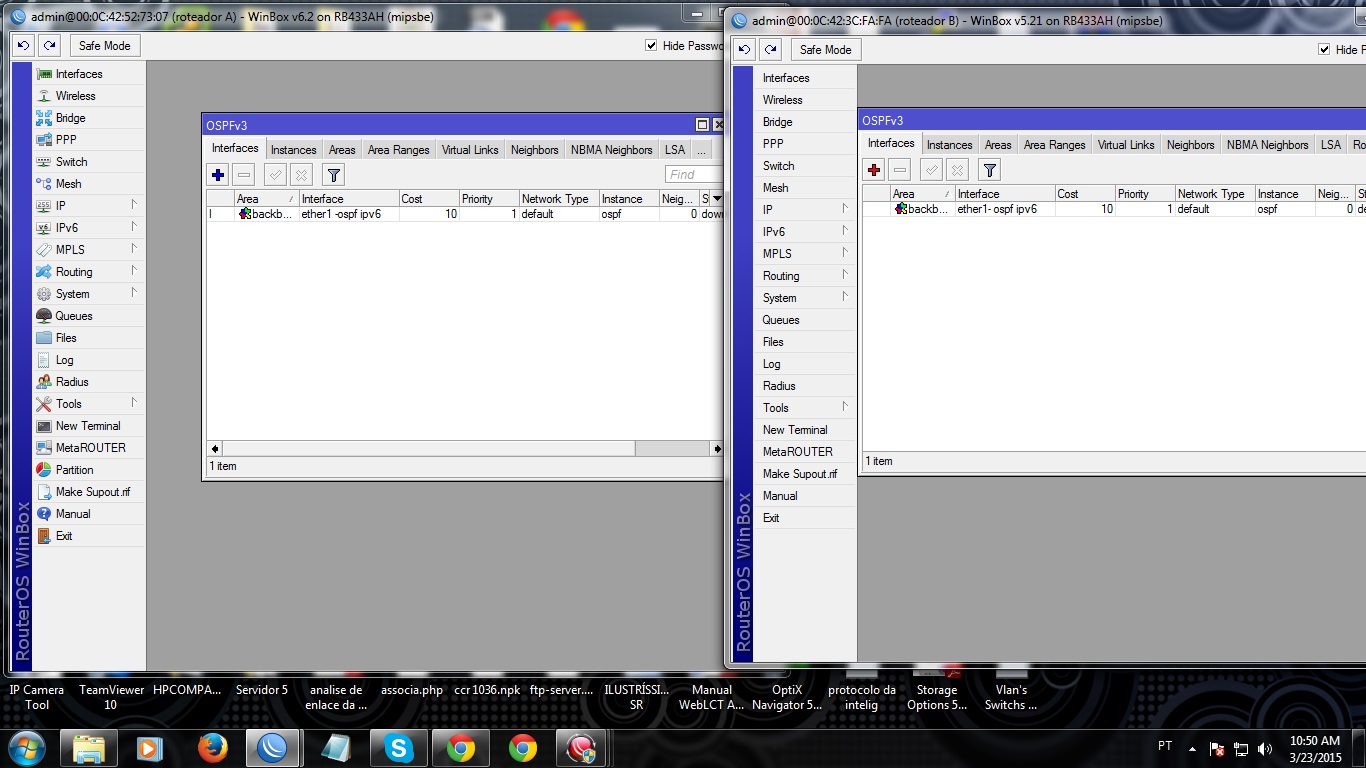Click Disable X in roteador A OSPFv3
The width and height of the screenshot is (1366, 768).
[301, 175]
